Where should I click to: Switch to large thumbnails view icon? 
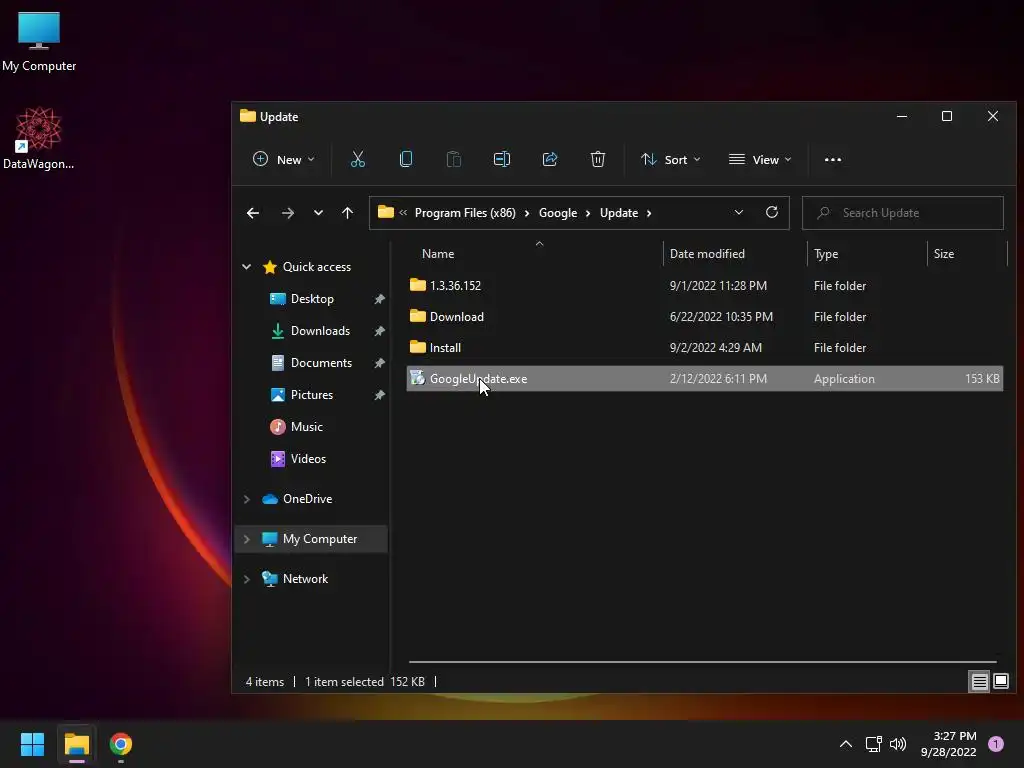[1000, 682]
